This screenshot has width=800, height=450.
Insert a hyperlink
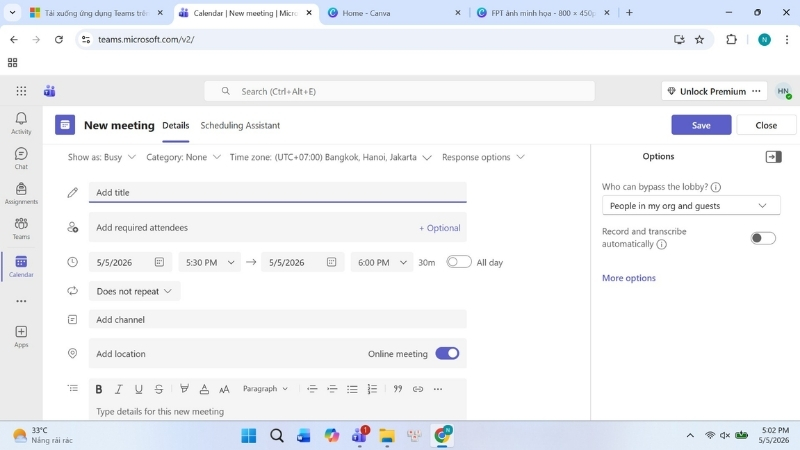click(418, 389)
